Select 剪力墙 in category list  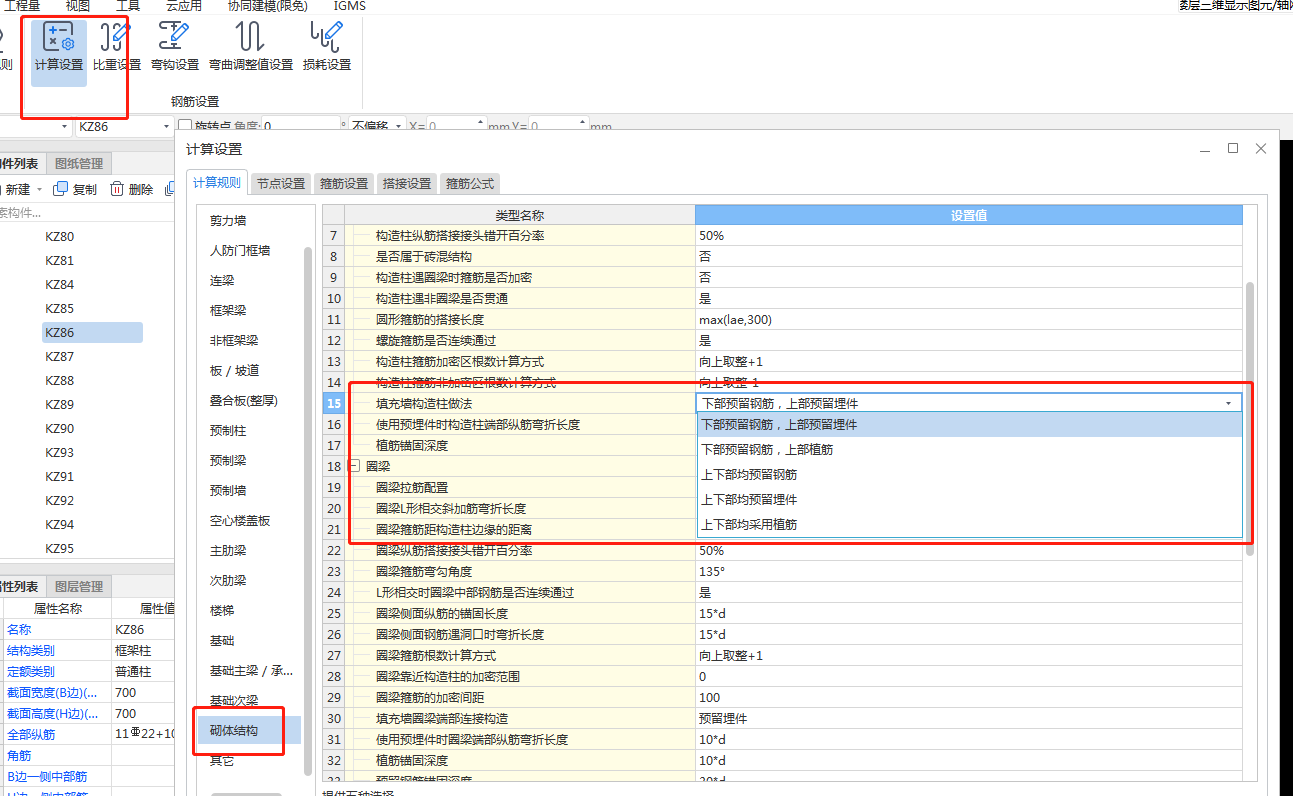coord(228,221)
